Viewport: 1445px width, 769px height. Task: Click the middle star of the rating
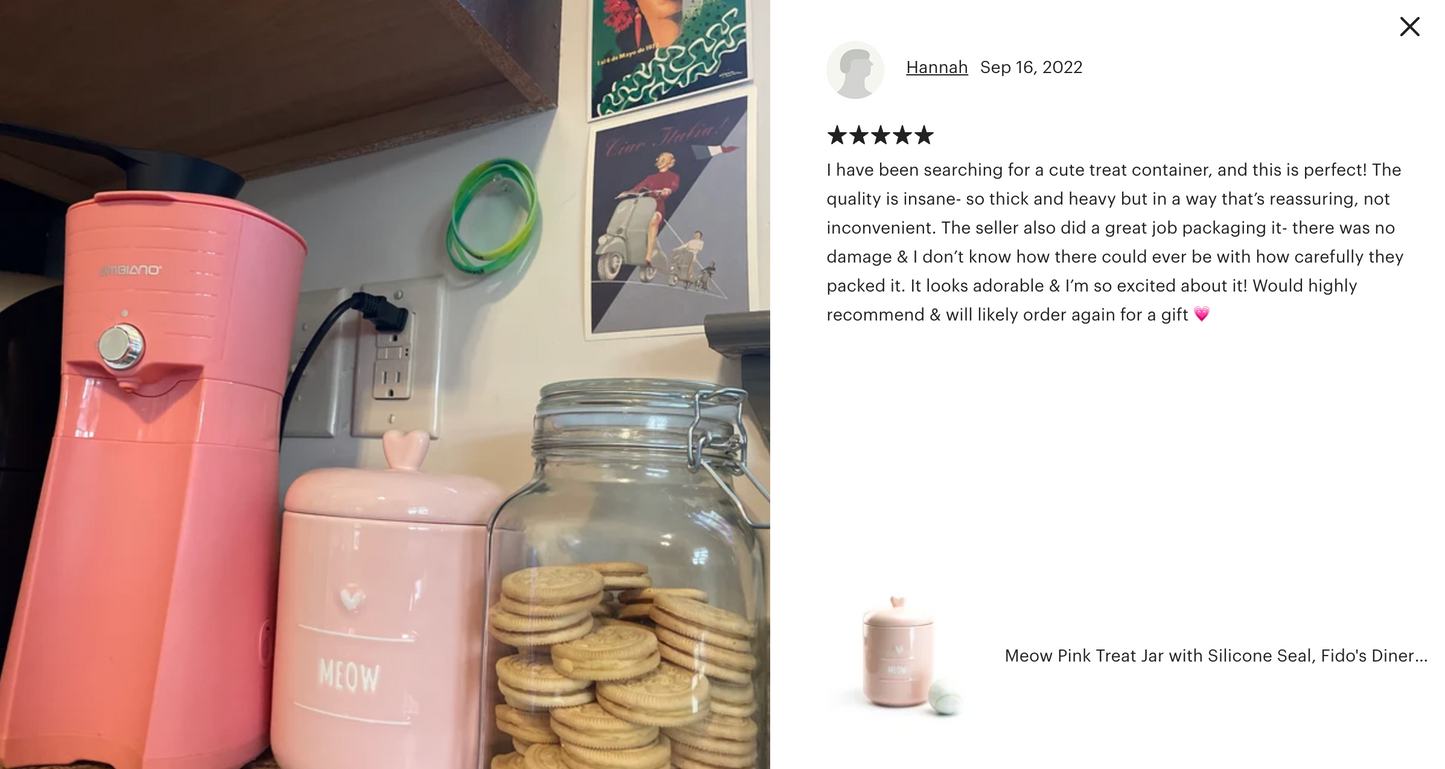point(881,135)
